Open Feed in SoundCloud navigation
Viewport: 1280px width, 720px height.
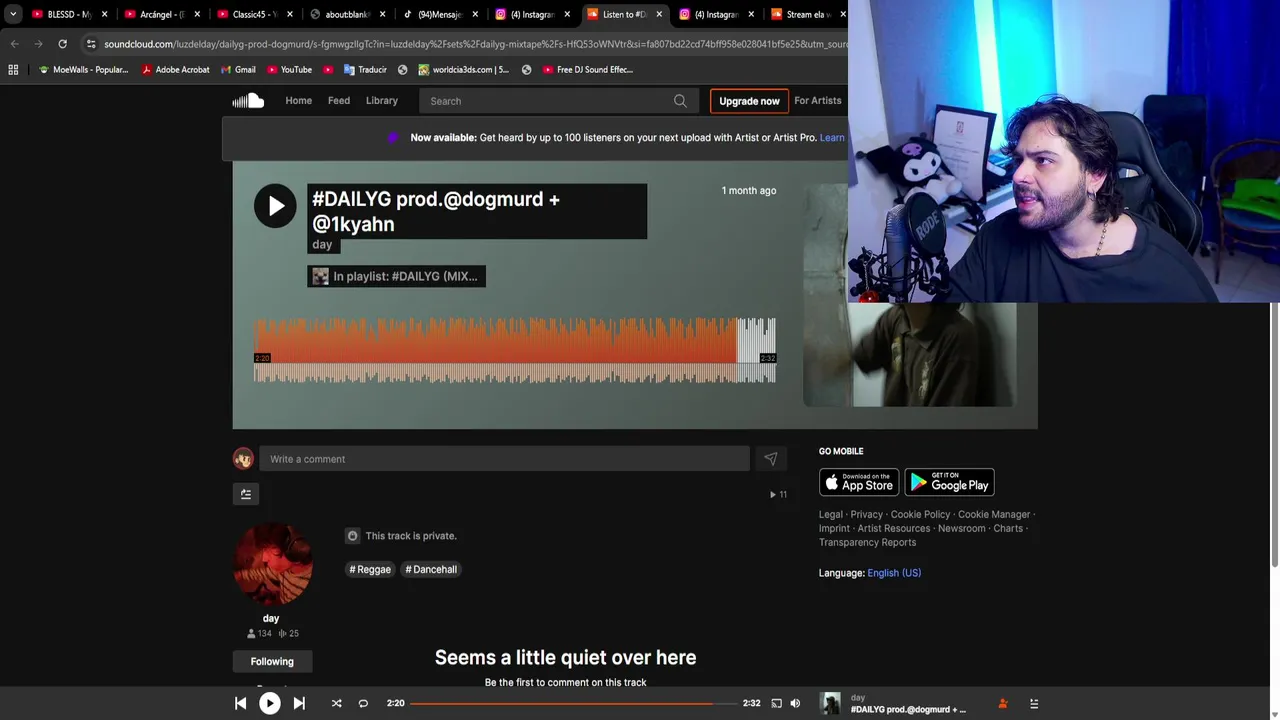tap(339, 100)
